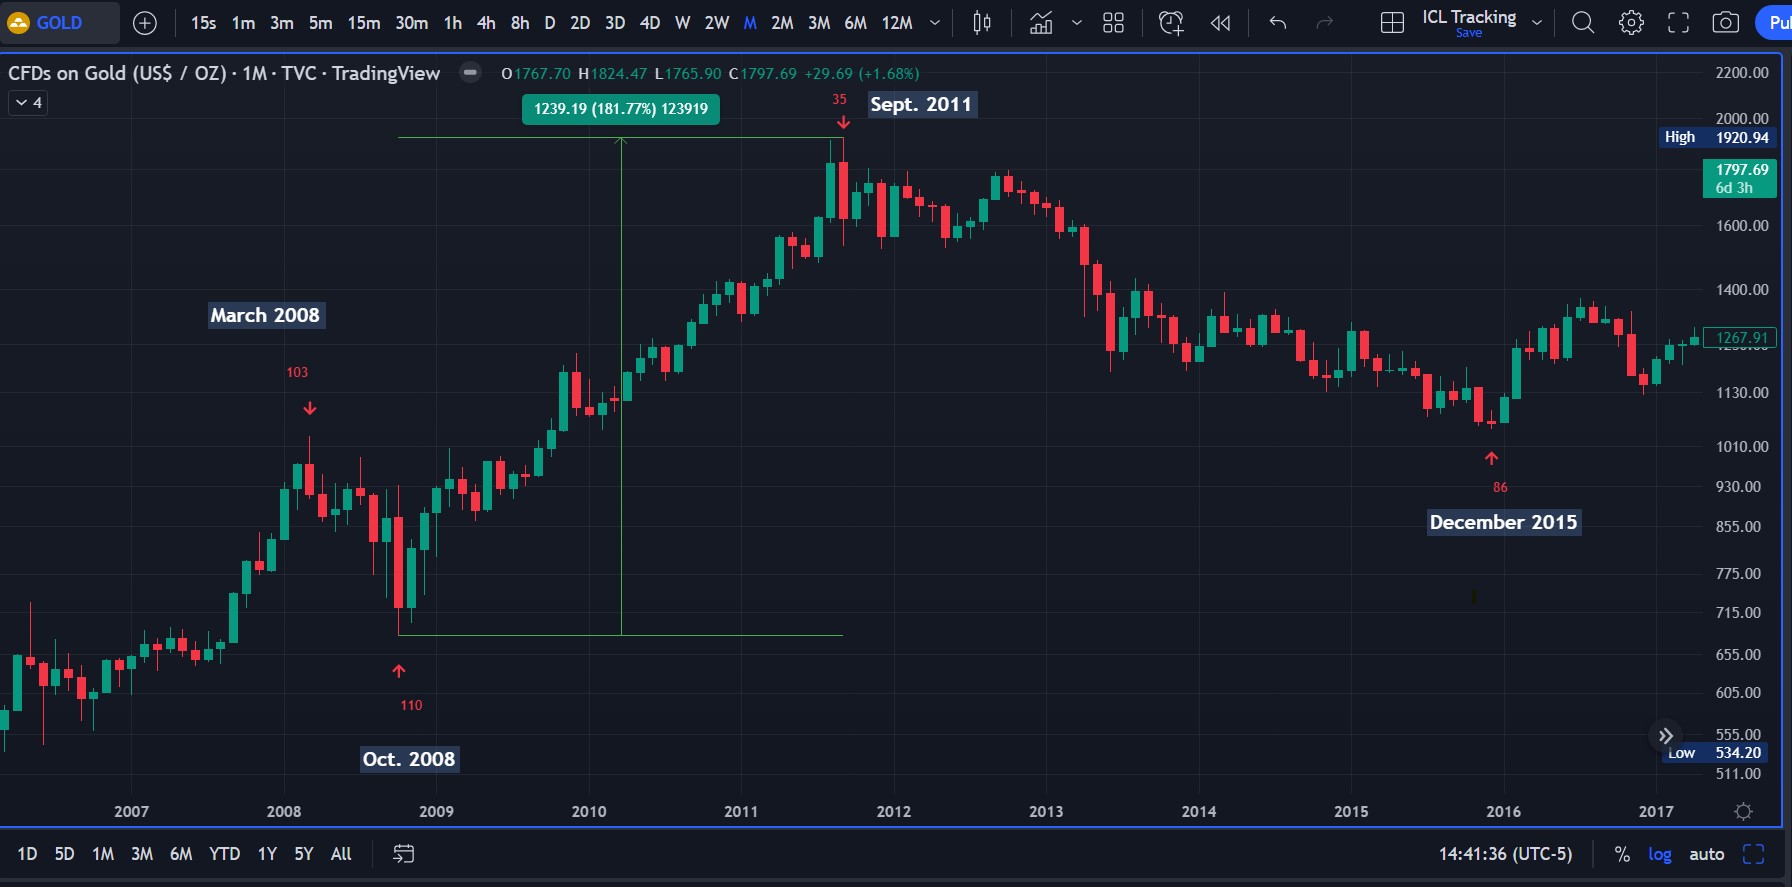The width and height of the screenshot is (1792, 887).
Task: Toggle the maximize chart pane button
Action: 1753,854
